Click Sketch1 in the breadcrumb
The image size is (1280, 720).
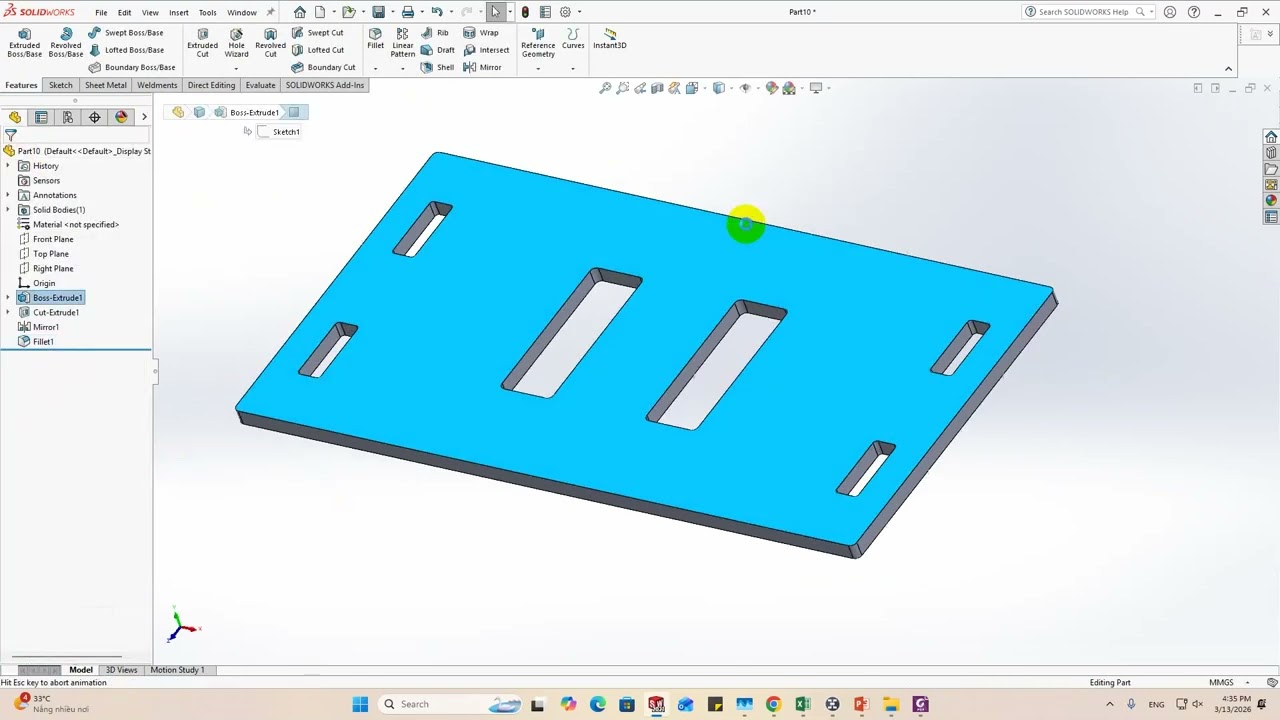(x=279, y=132)
